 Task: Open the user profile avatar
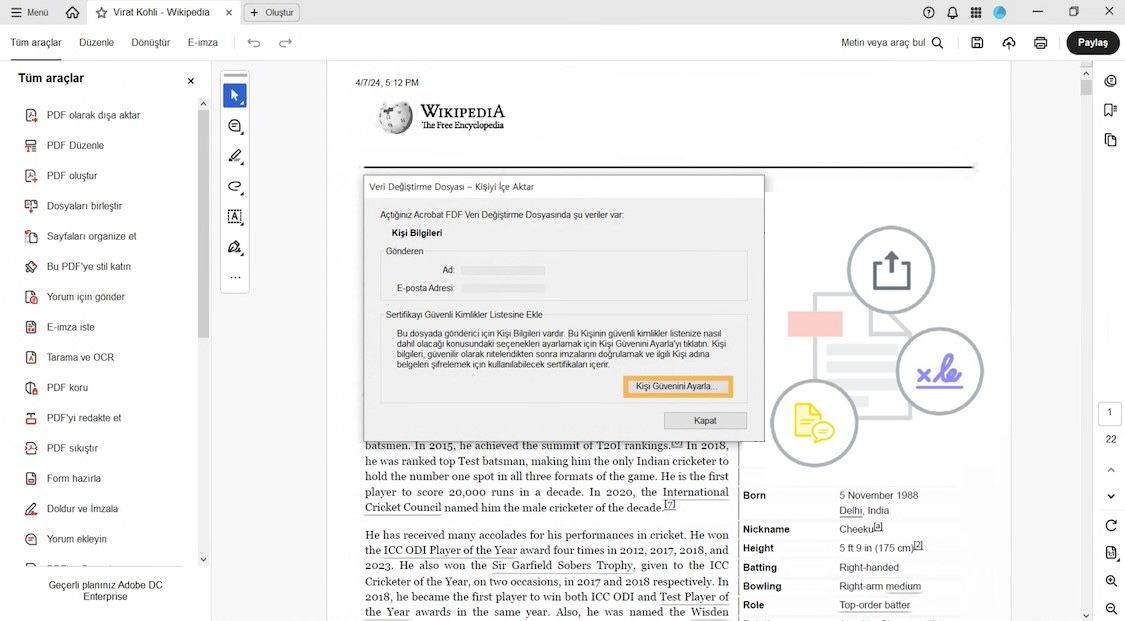[999, 12]
